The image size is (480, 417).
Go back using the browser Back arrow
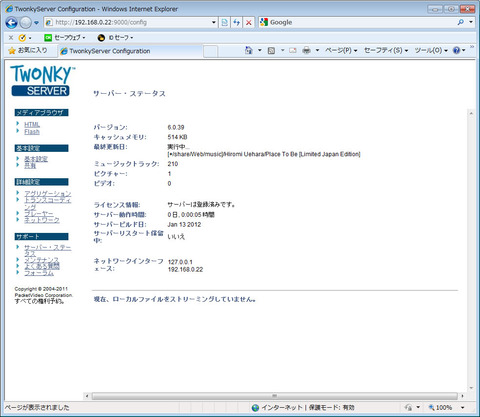11,23
